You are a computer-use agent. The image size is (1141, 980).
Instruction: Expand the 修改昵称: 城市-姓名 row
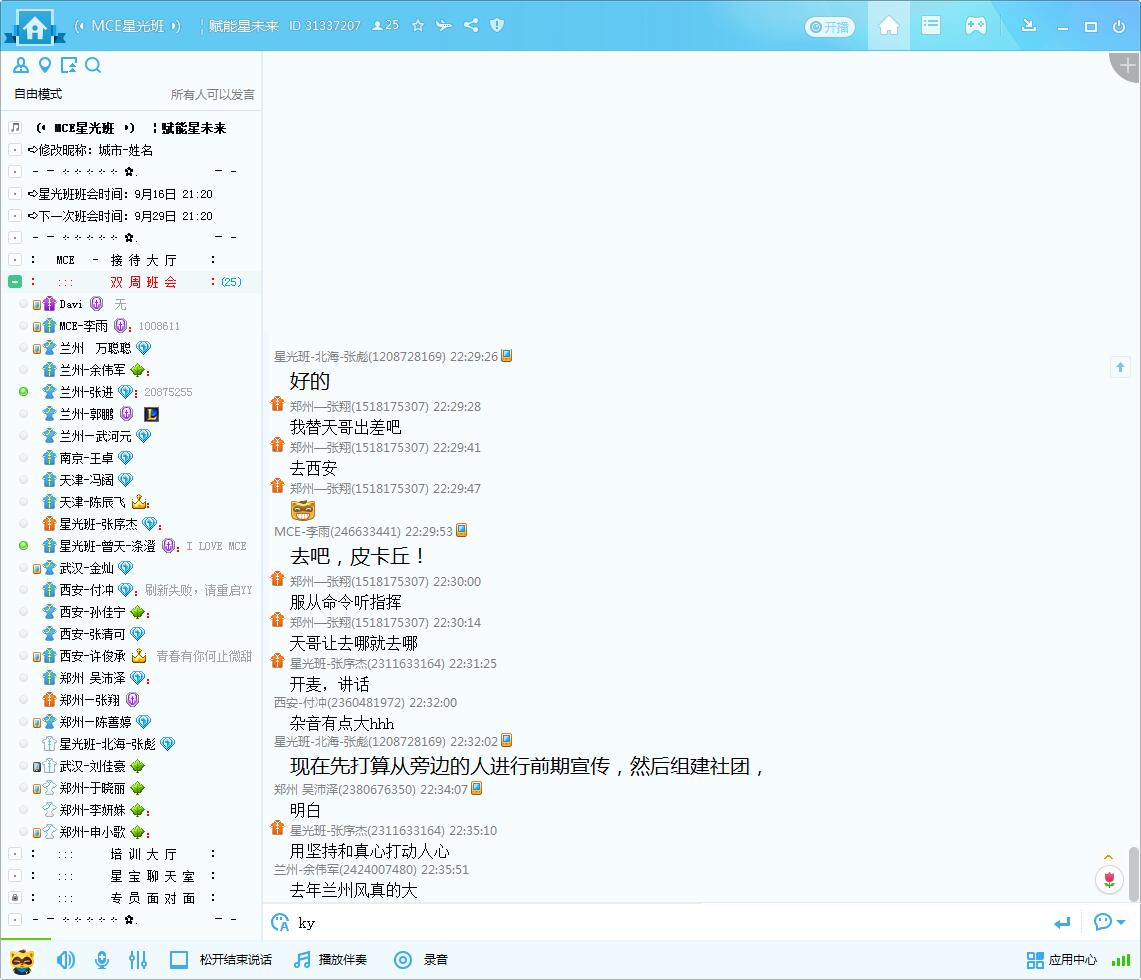(x=15, y=150)
